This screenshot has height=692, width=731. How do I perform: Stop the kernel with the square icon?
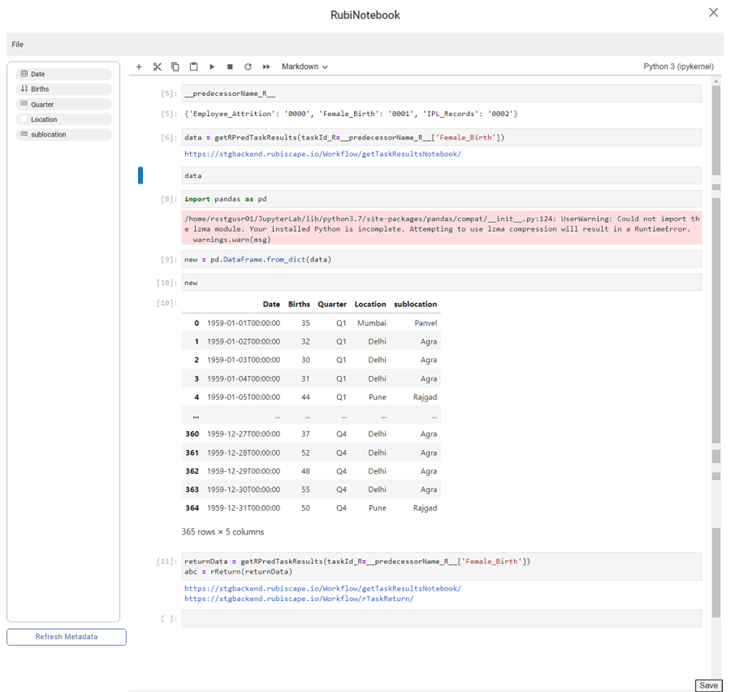[x=230, y=67]
